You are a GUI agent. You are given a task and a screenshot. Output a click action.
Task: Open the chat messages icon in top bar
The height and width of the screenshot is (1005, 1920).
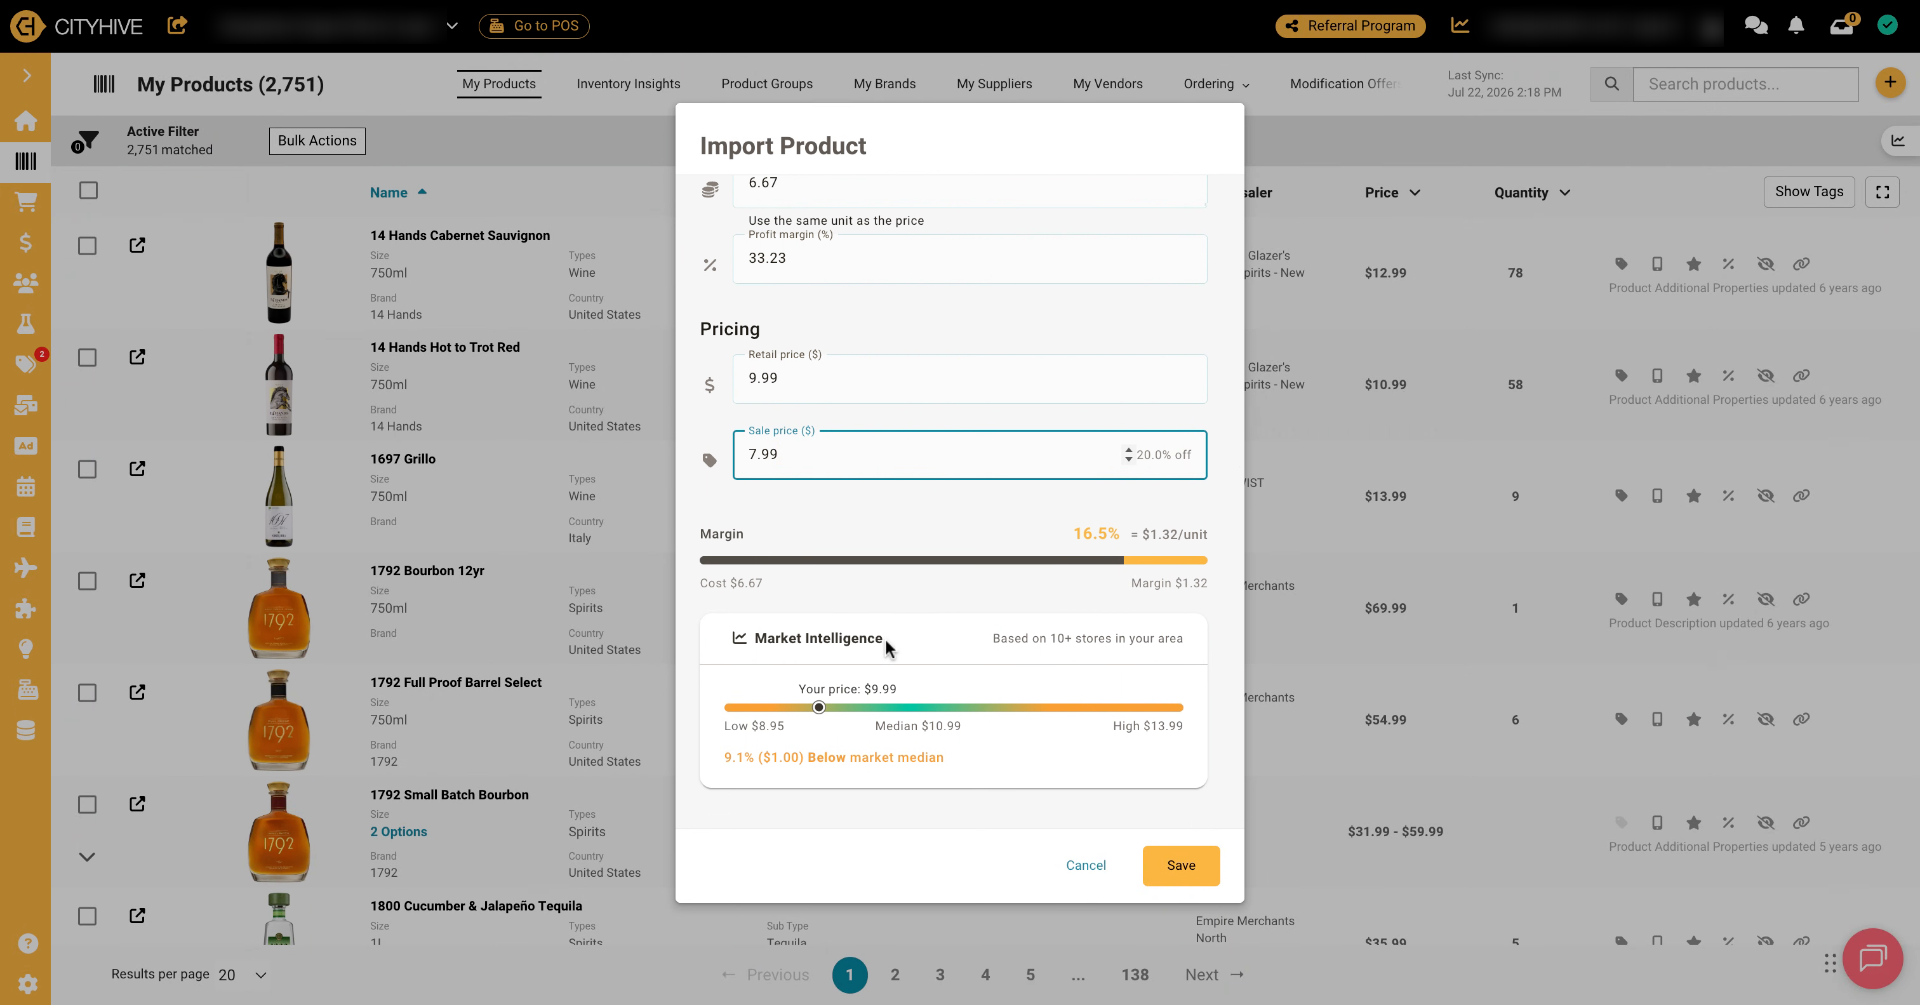pos(1756,26)
